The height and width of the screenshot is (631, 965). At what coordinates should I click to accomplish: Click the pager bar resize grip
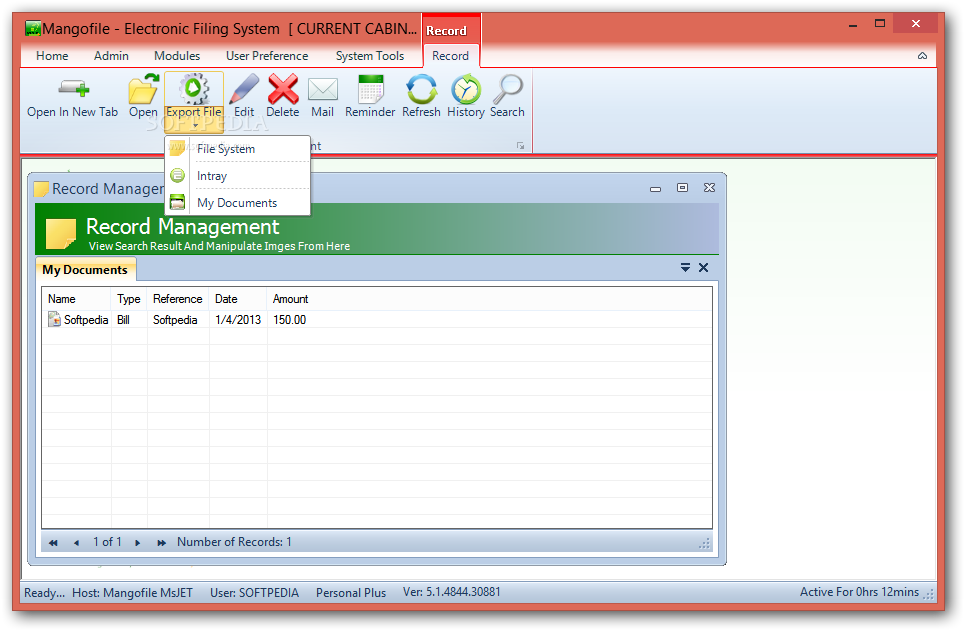click(705, 544)
